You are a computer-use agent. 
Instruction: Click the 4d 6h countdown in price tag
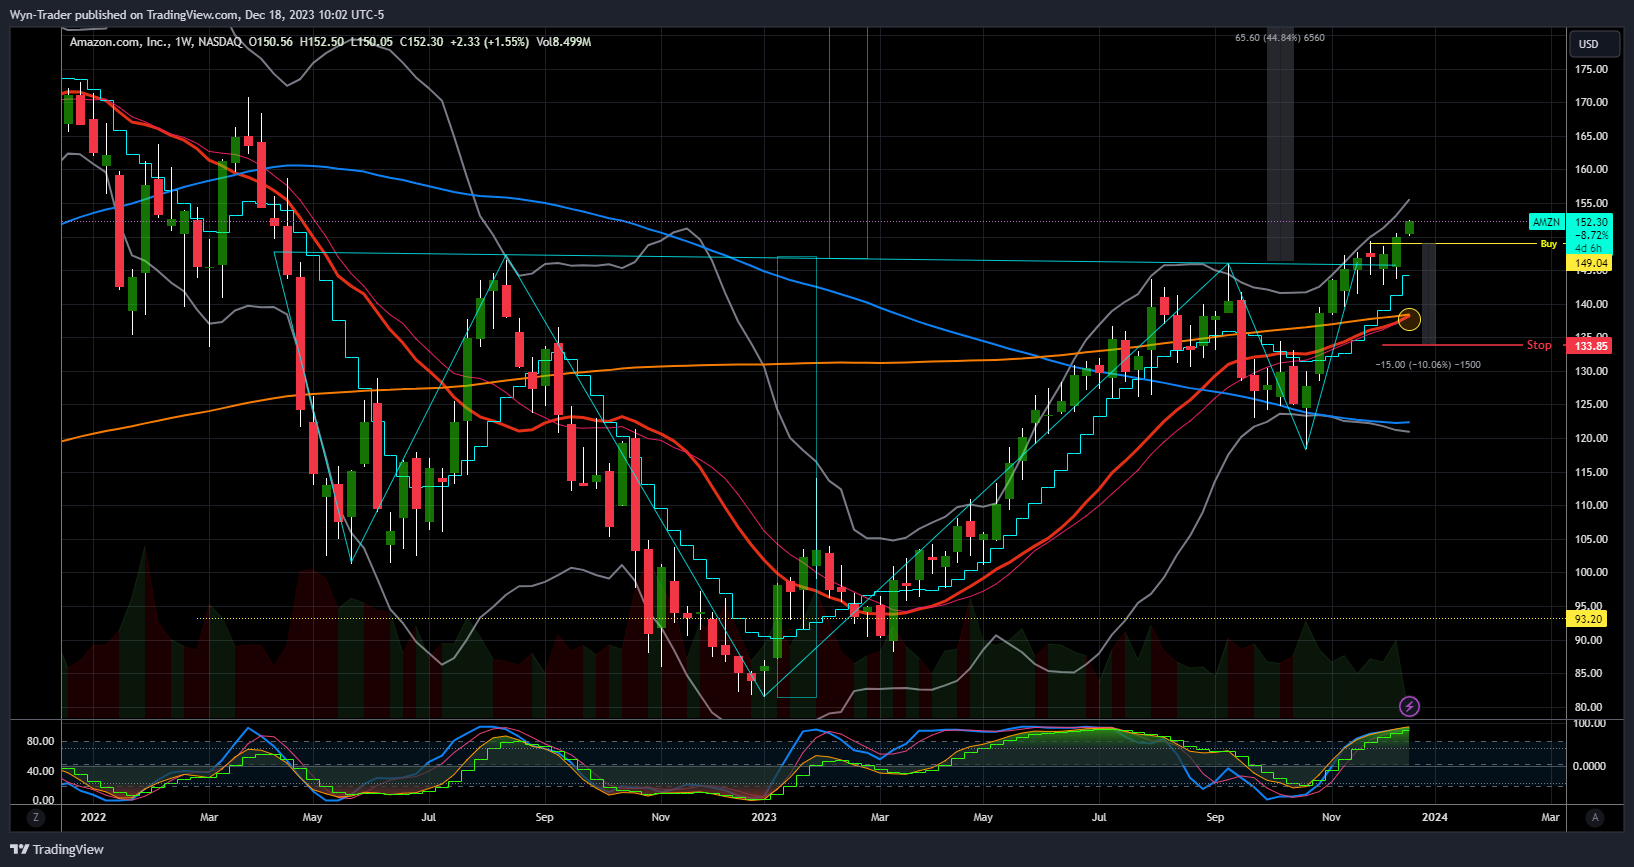point(1588,248)
